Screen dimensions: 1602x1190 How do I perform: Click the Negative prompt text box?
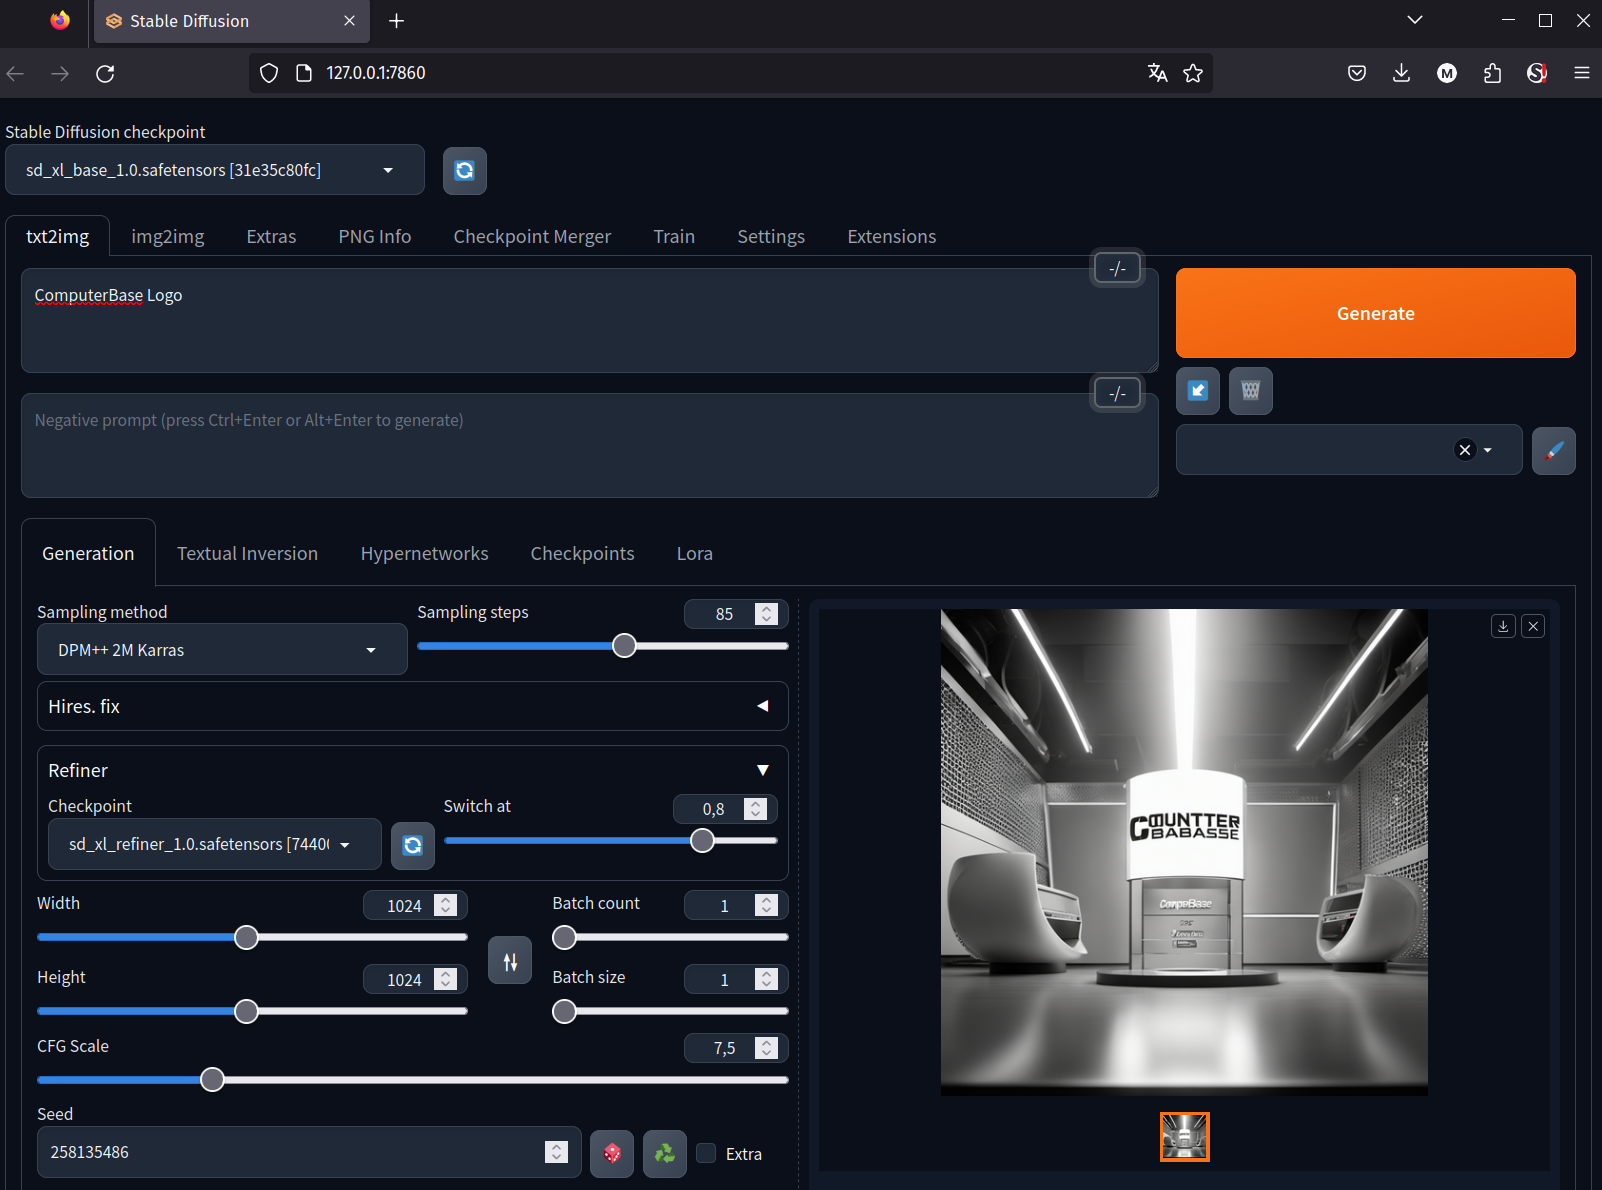[590, 445]
